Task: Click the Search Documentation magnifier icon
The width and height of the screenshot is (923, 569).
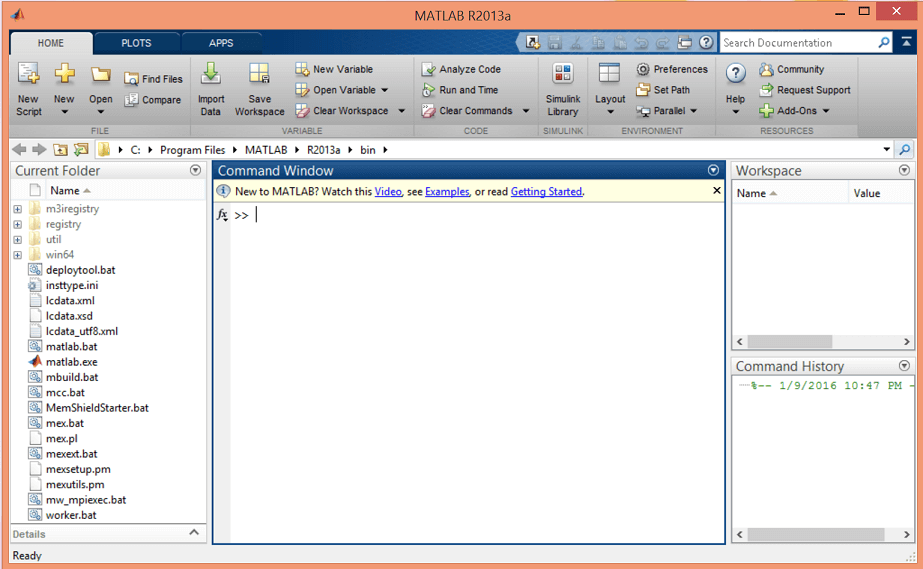Action: point(884,42)
